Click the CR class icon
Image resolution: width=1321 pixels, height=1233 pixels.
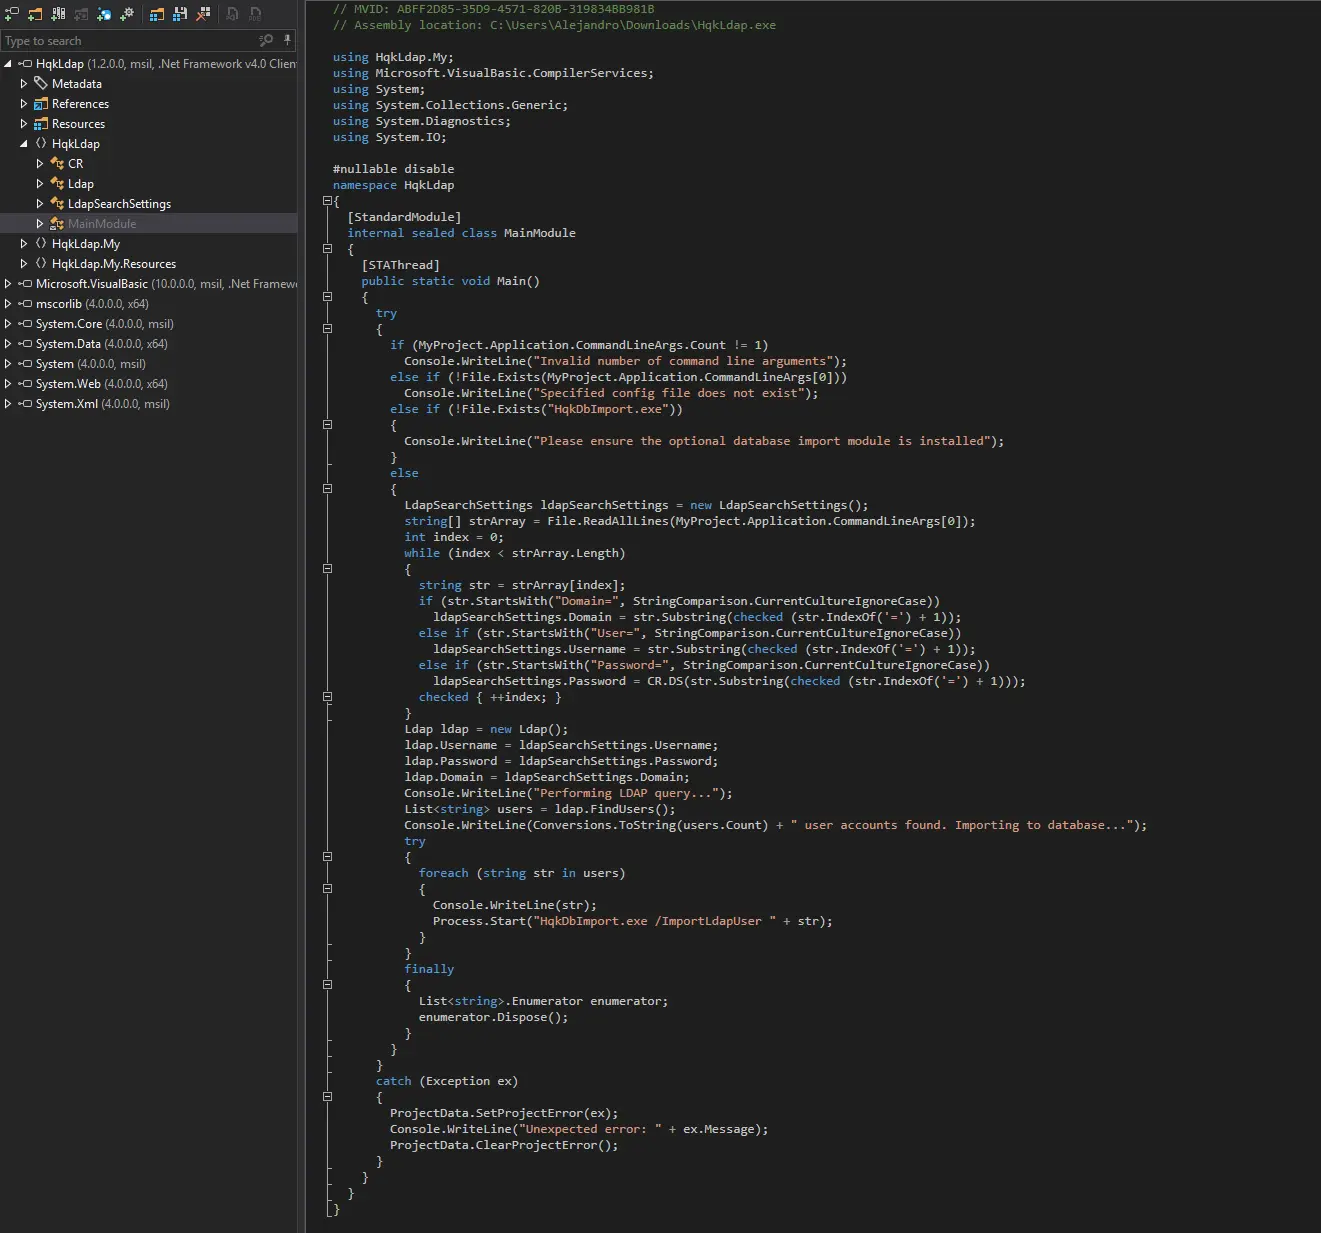pyautogui.click(x=57, y=163)
